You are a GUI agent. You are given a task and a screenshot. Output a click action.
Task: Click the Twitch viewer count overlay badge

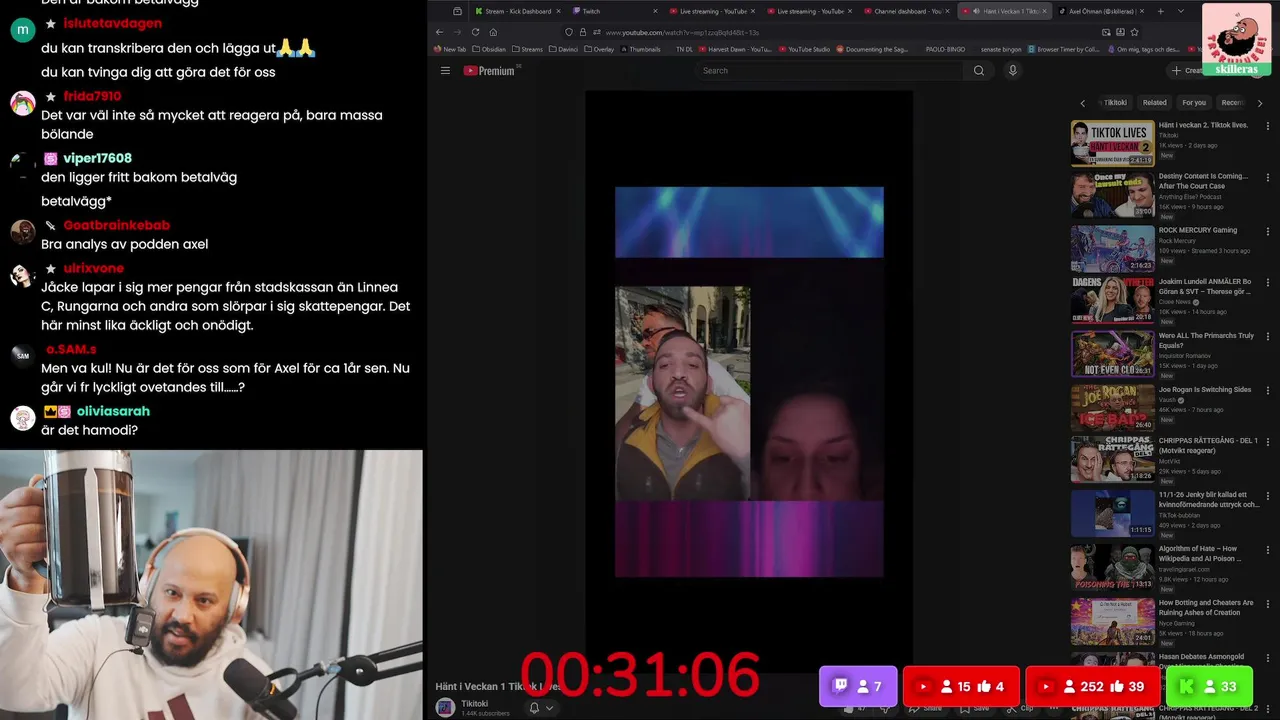pos(858,686)
